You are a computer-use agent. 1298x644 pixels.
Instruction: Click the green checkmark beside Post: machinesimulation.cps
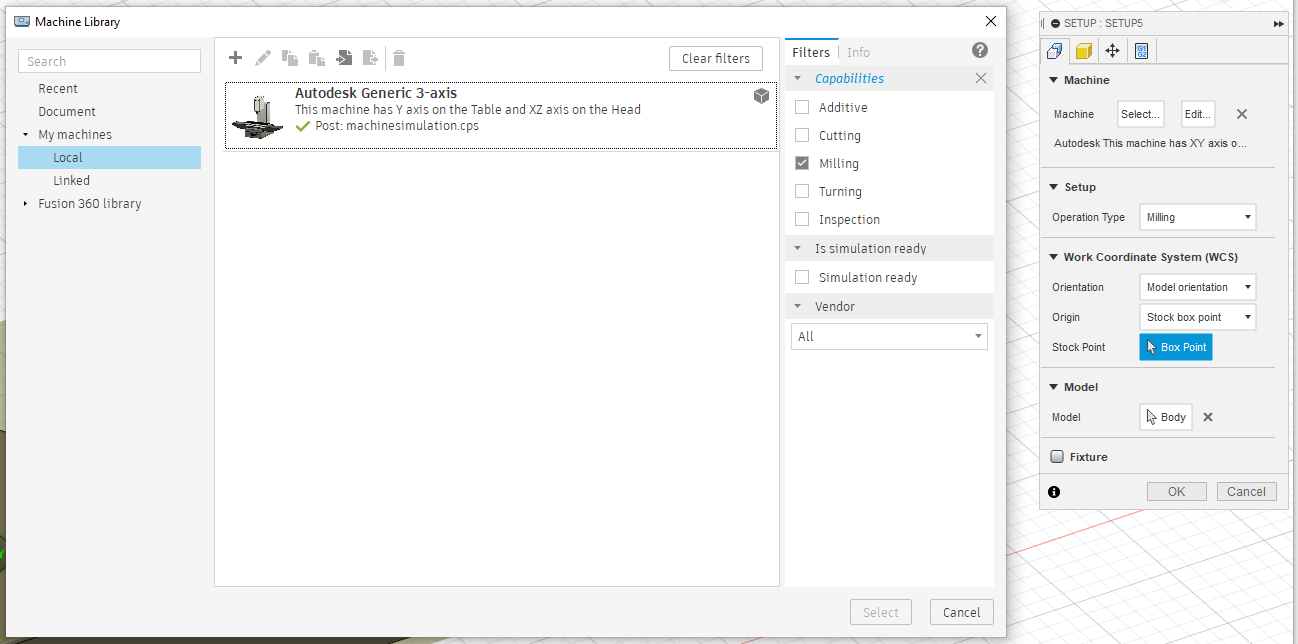(303, 126)
